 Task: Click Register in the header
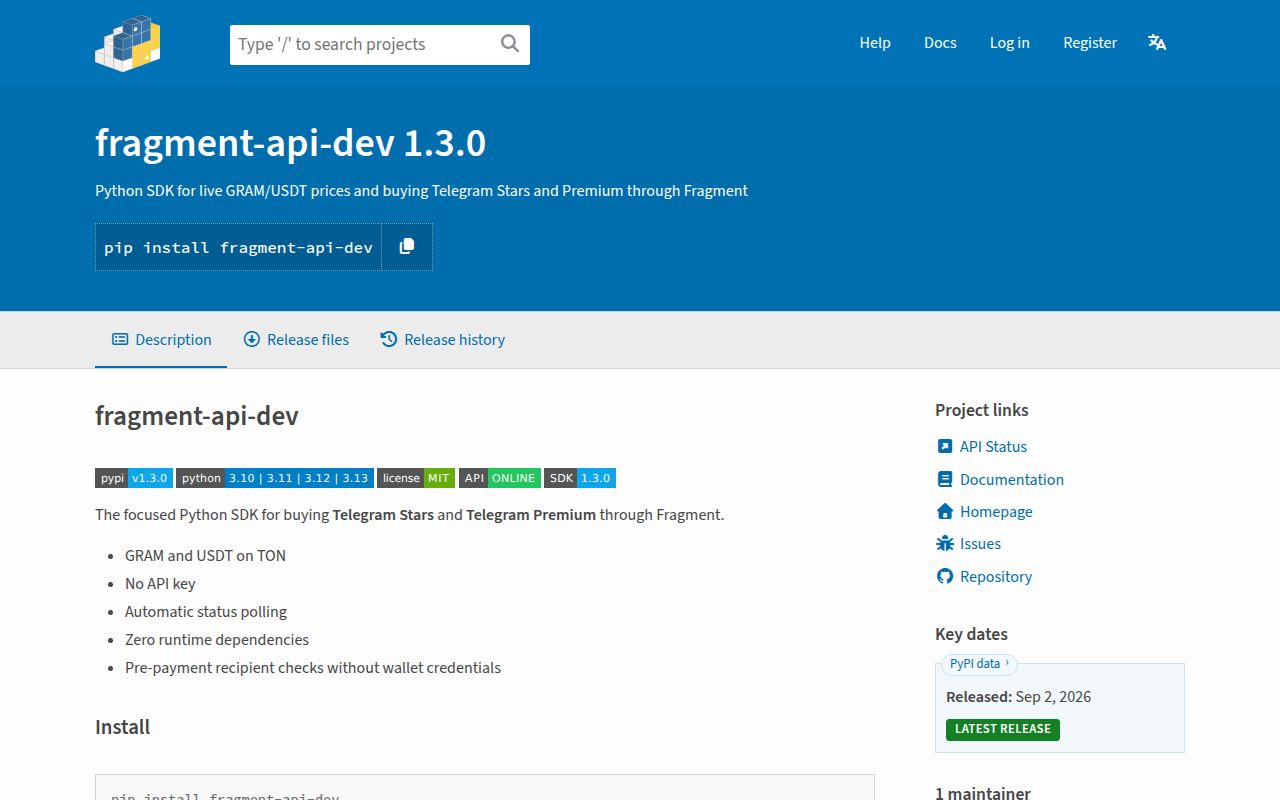tap(1090, 42)
